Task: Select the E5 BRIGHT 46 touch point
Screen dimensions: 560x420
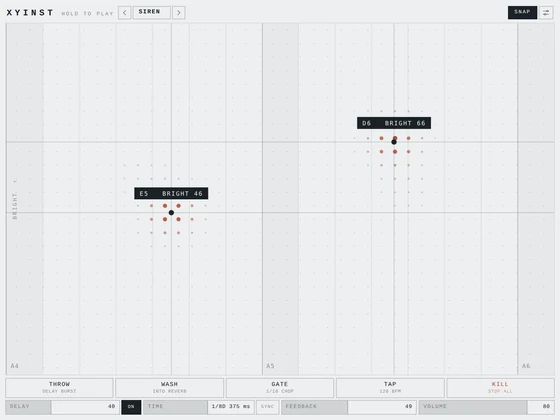Action: (x=171, y=212)
